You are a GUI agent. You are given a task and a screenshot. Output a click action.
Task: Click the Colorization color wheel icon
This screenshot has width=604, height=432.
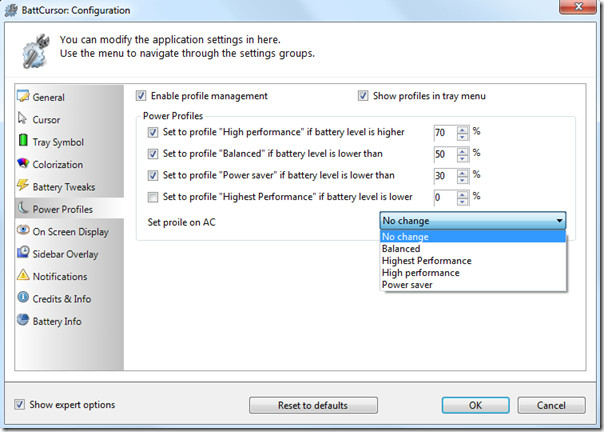click(23, 163)
